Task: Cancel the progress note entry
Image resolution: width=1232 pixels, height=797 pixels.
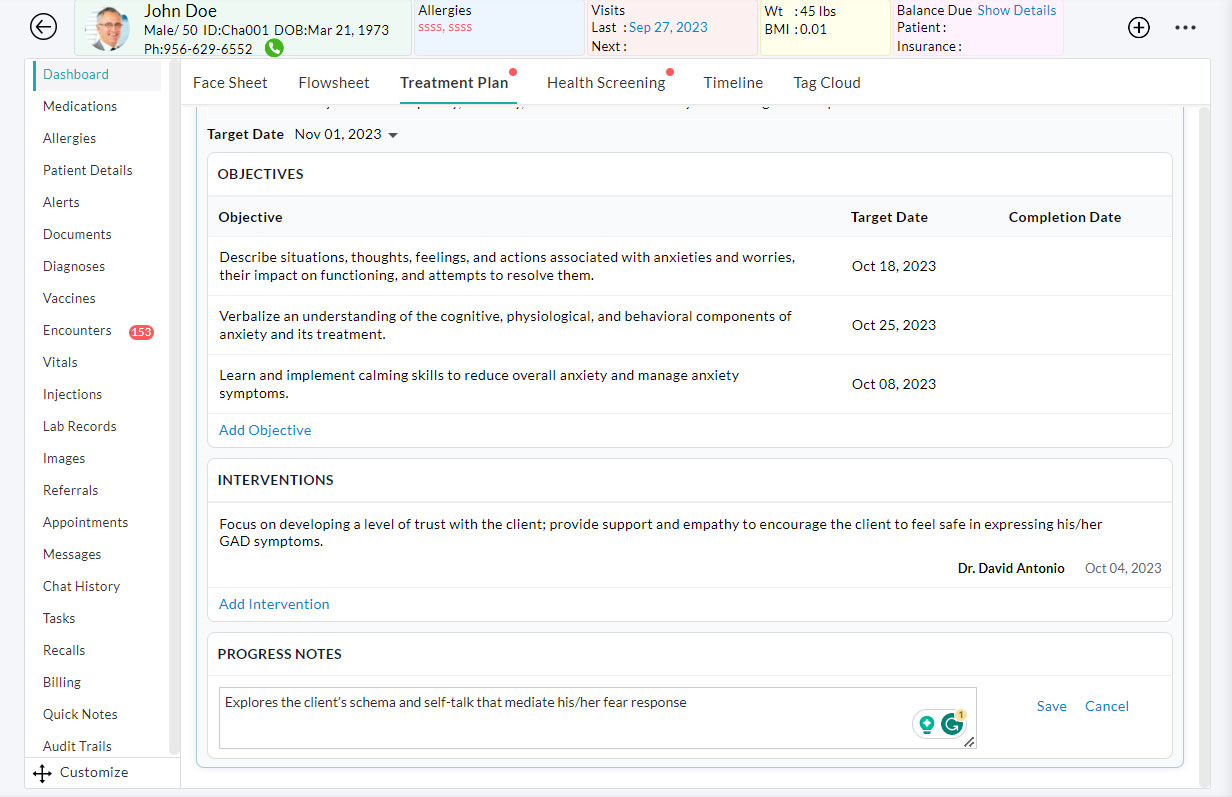Action: click(x=1106, y=706)
